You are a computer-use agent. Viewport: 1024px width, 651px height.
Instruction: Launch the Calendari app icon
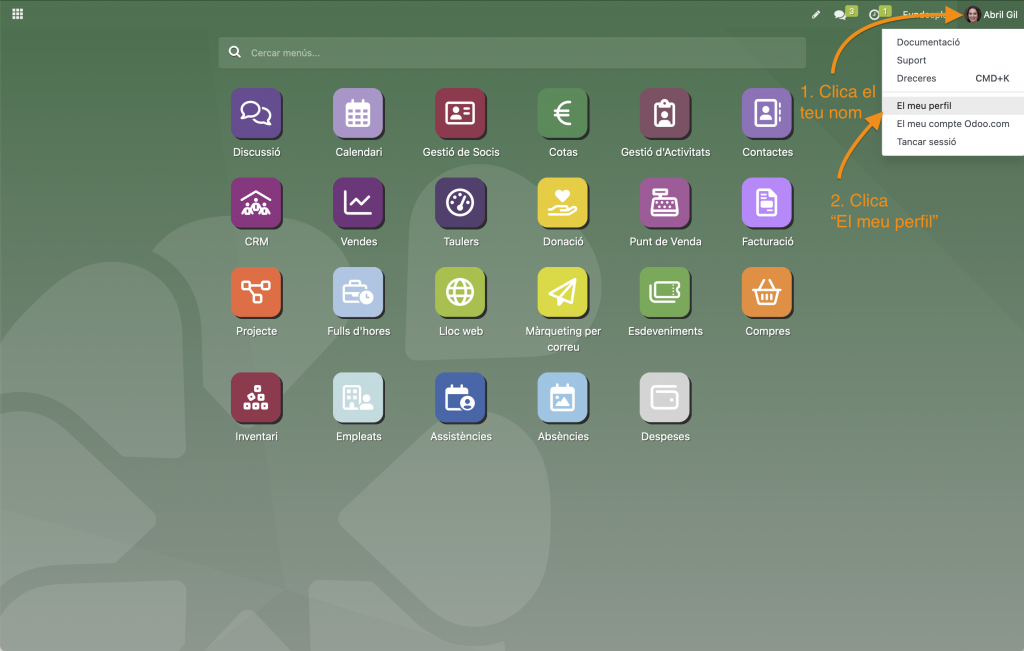tap(358, 113)
